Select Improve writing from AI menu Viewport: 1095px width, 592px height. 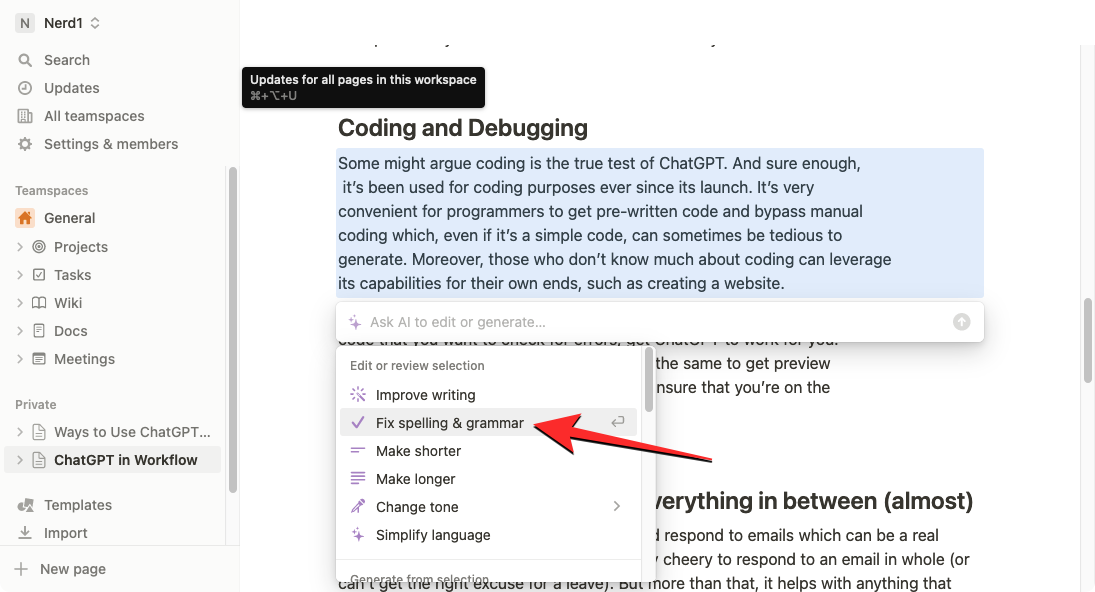coord(488,394)
